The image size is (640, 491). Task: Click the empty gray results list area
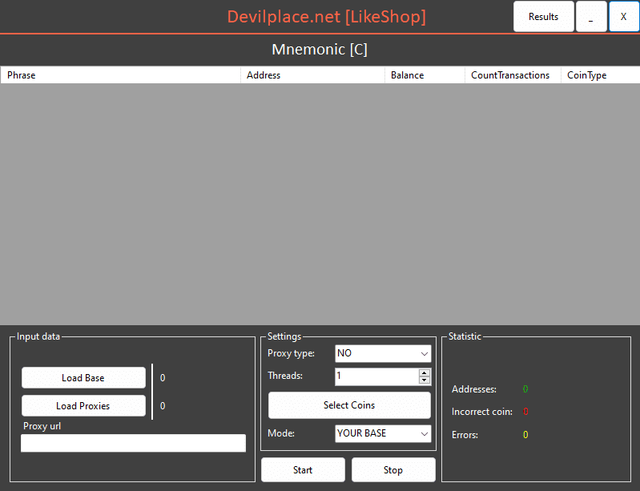[x=320, y=200]
